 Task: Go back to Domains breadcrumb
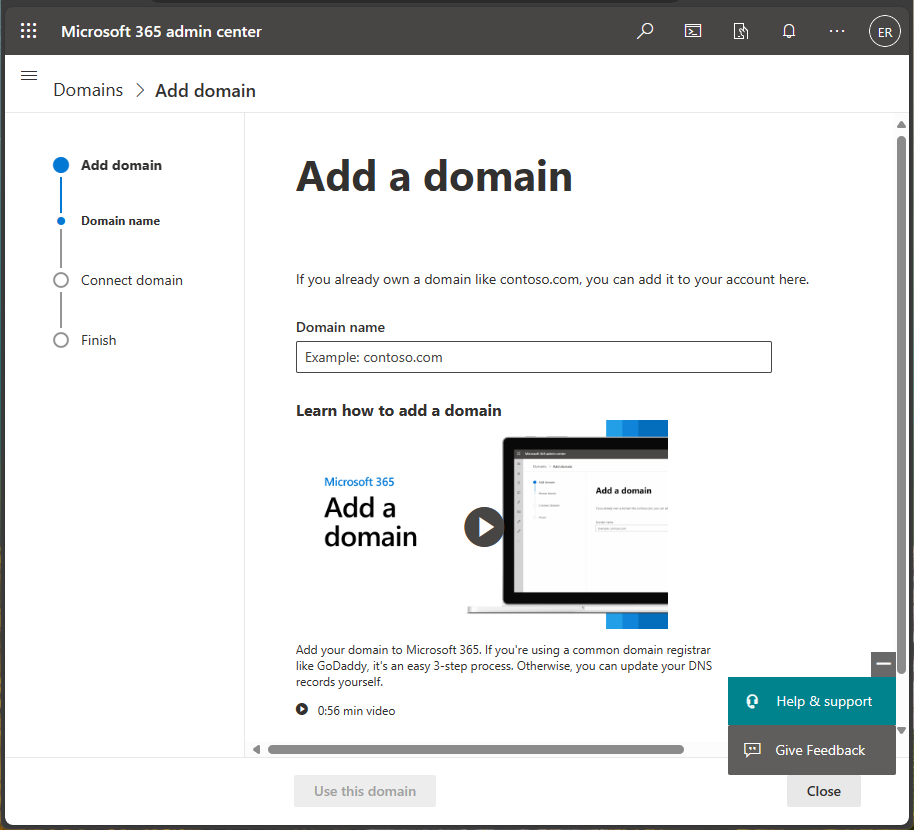coord(88,90)
